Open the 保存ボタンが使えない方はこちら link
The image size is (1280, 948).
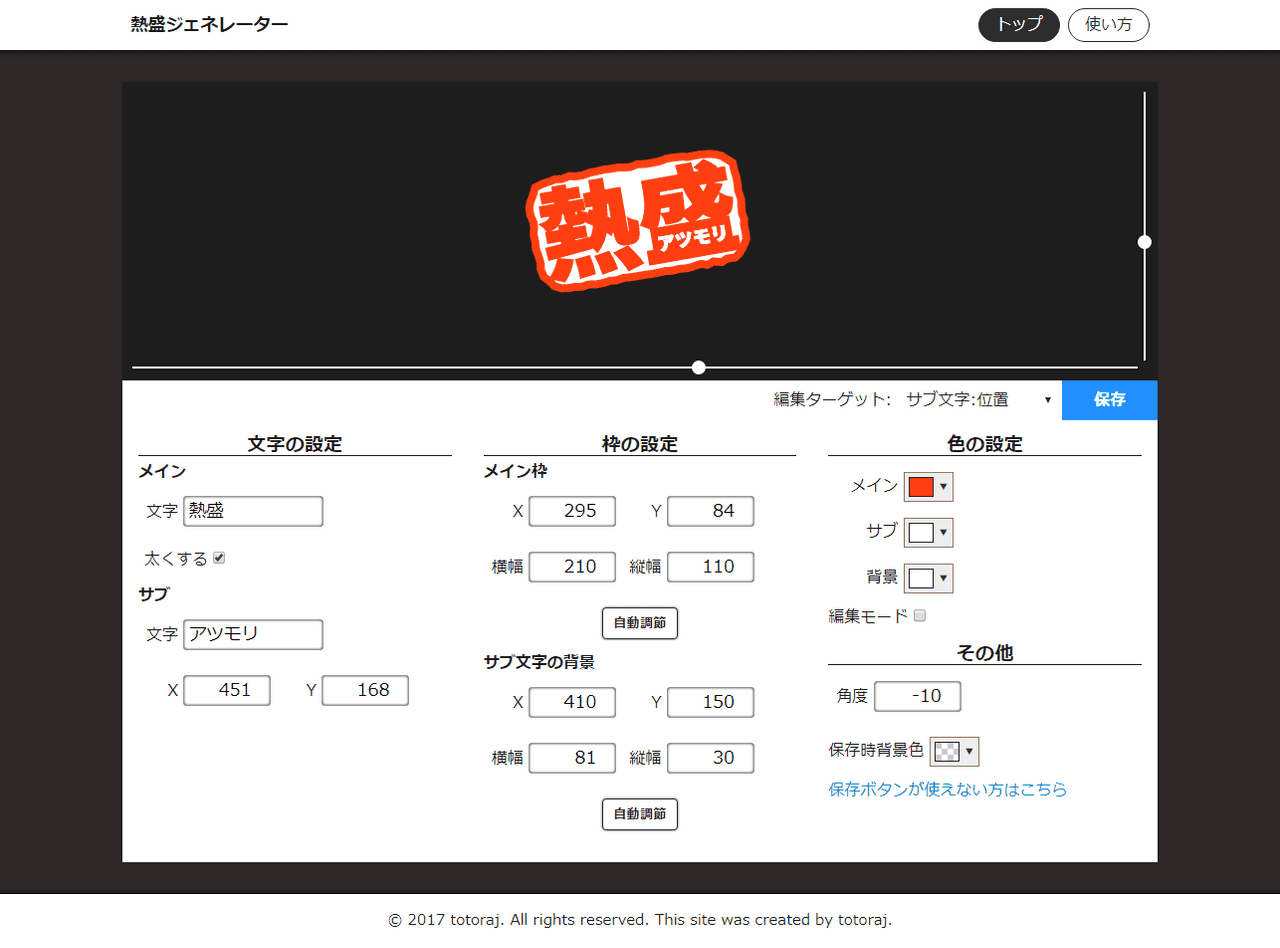tap(947, 789)
